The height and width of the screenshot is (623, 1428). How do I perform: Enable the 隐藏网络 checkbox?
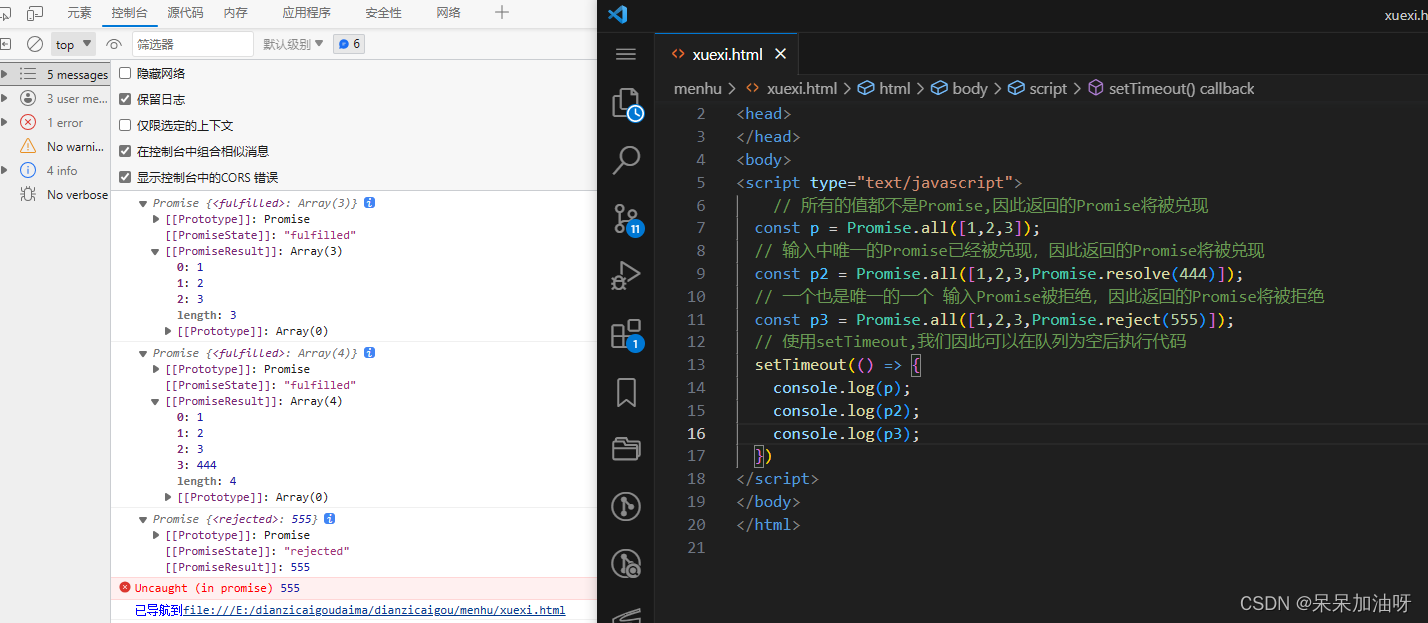[x=125, y=73]
